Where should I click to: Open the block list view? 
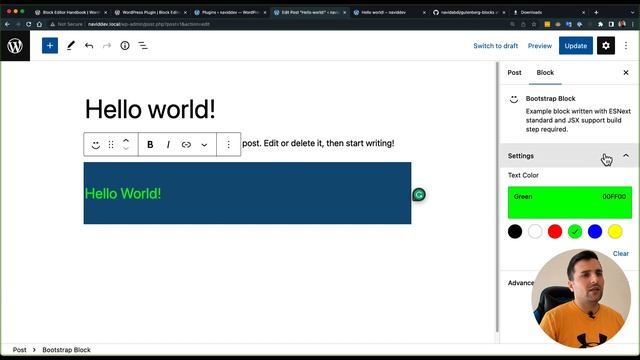143,46
